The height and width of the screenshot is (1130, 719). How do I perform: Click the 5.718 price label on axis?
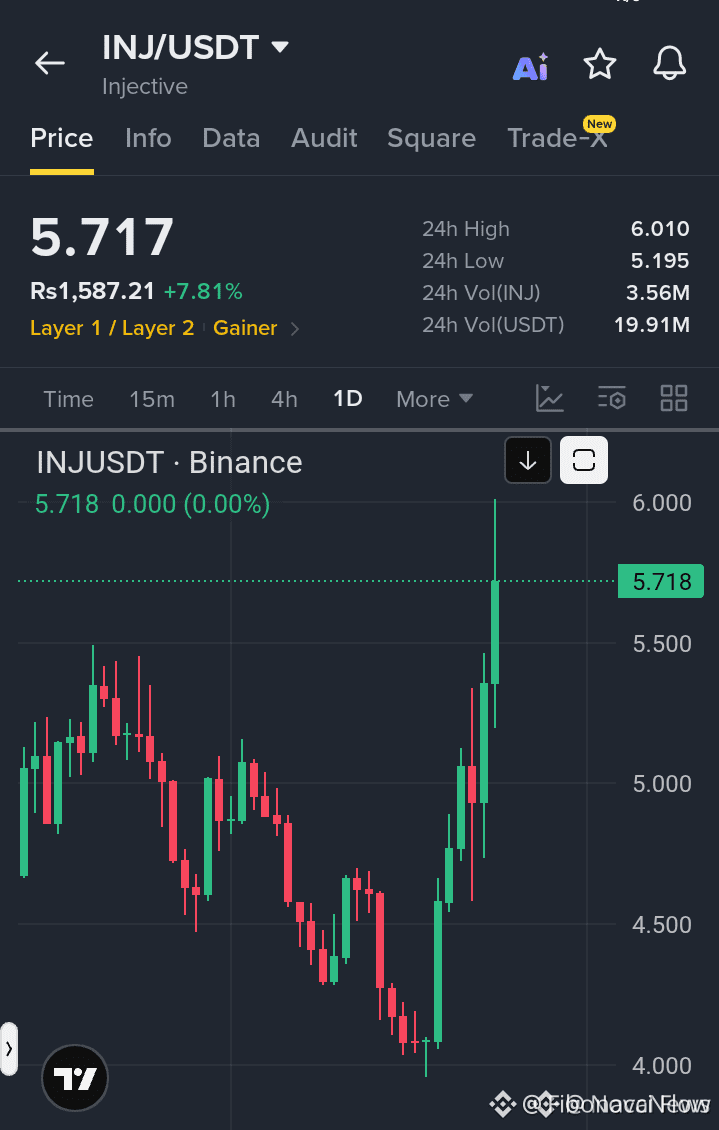(x=661, y=582)
